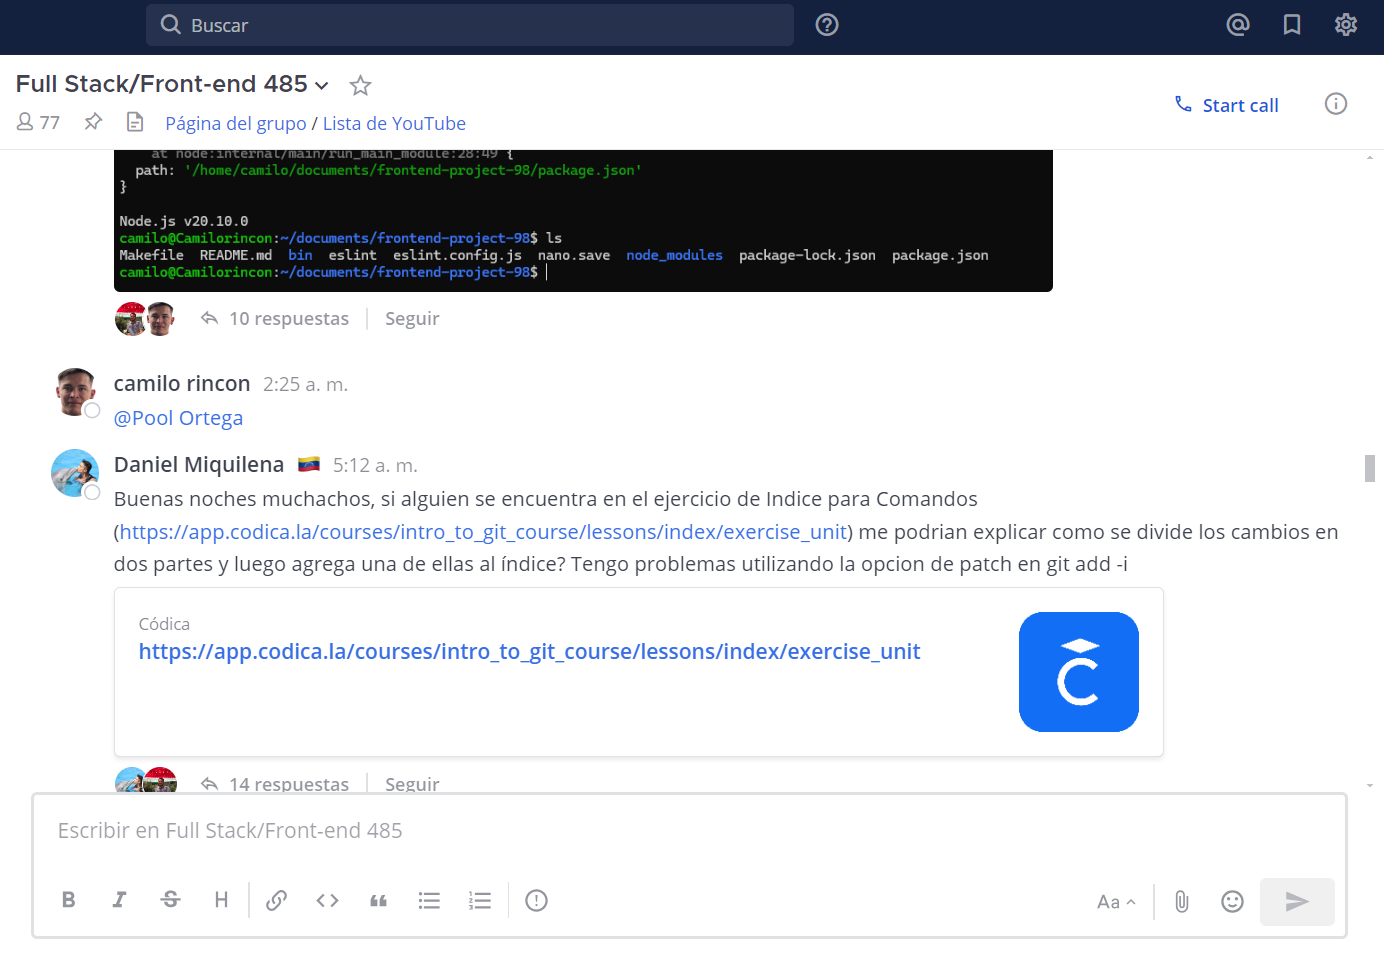Insert a link using the link icon

tap(276, 900)
